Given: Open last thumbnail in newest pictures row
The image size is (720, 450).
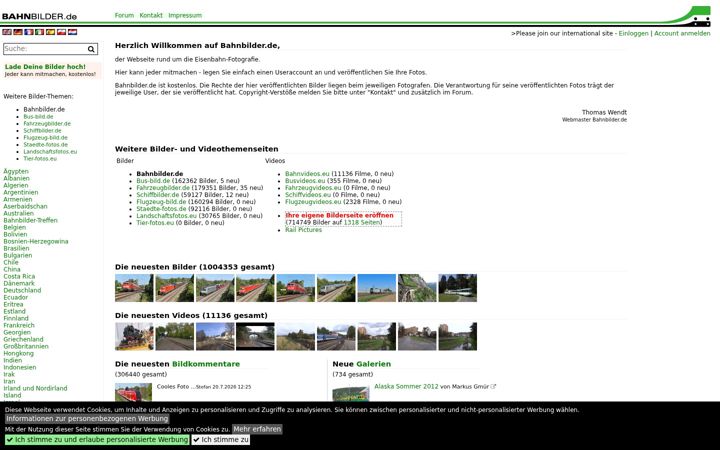Looking at the screenshot, I should click(x=457, y=288).
